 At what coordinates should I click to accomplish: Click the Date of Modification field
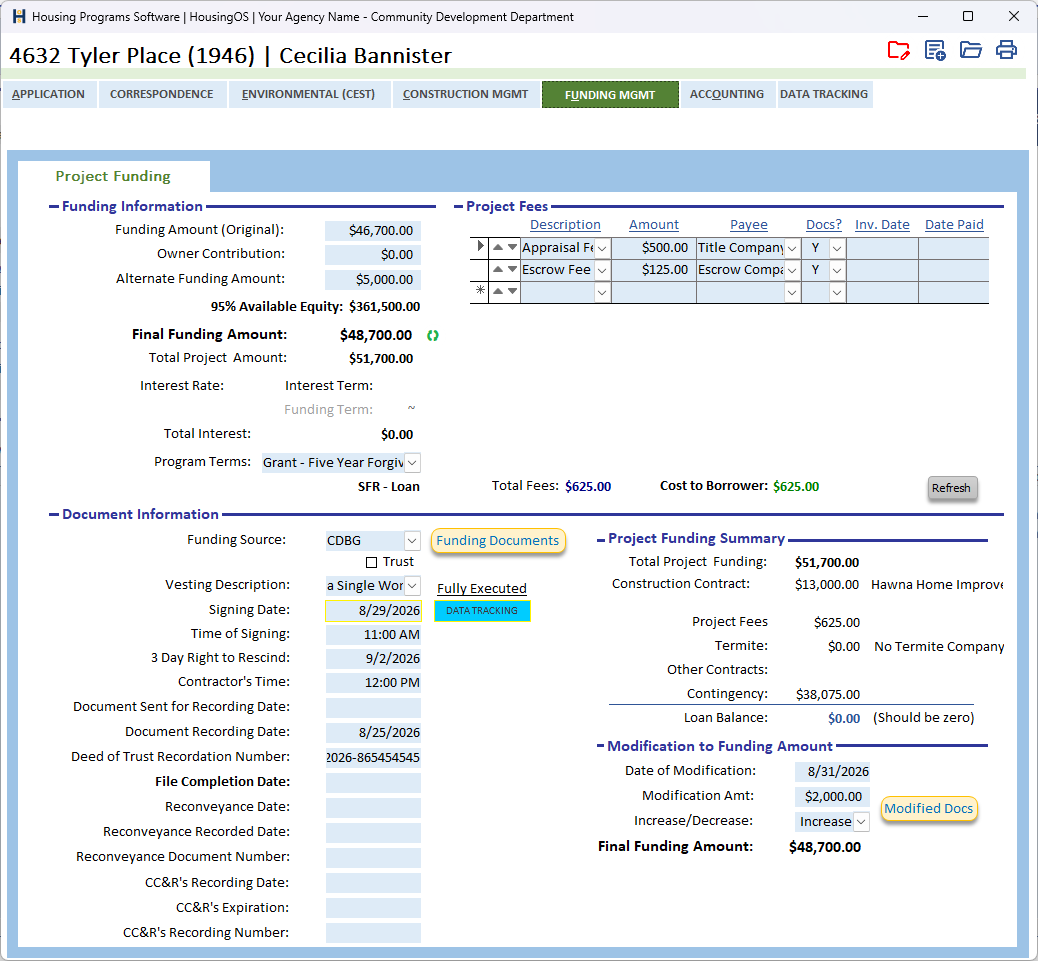[x=833, y=772]
